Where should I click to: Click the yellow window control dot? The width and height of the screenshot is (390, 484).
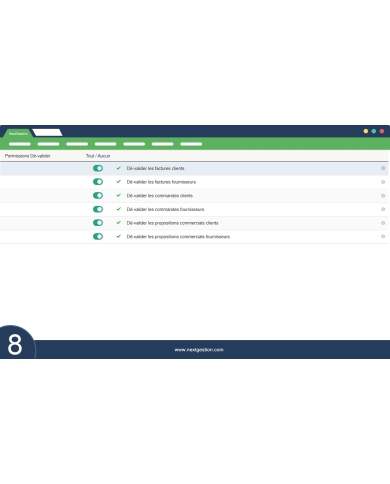pyautogui.click(x=366, y=131)
